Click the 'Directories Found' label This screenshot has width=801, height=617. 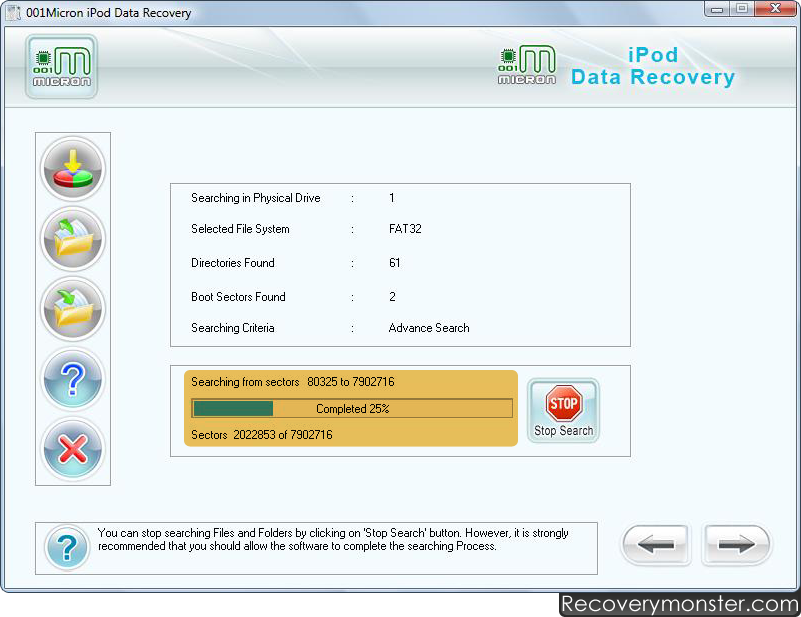coord(232,263)
